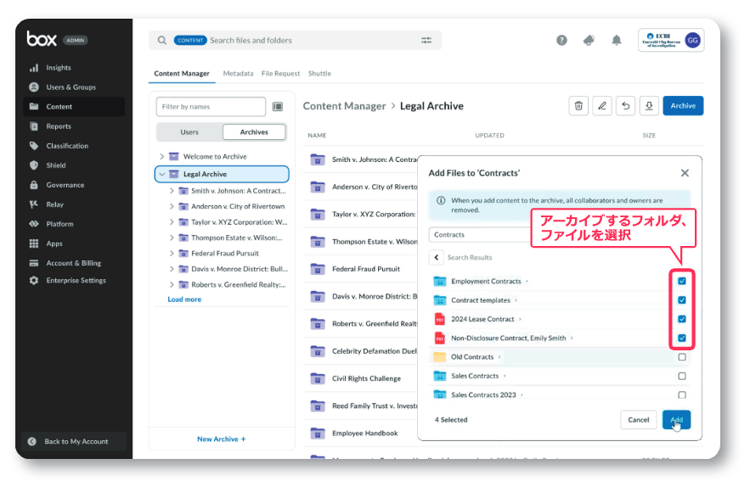Screen dimensions: 750x481
Task: Click the download icon beside Archive button
Action: [649, 106]
